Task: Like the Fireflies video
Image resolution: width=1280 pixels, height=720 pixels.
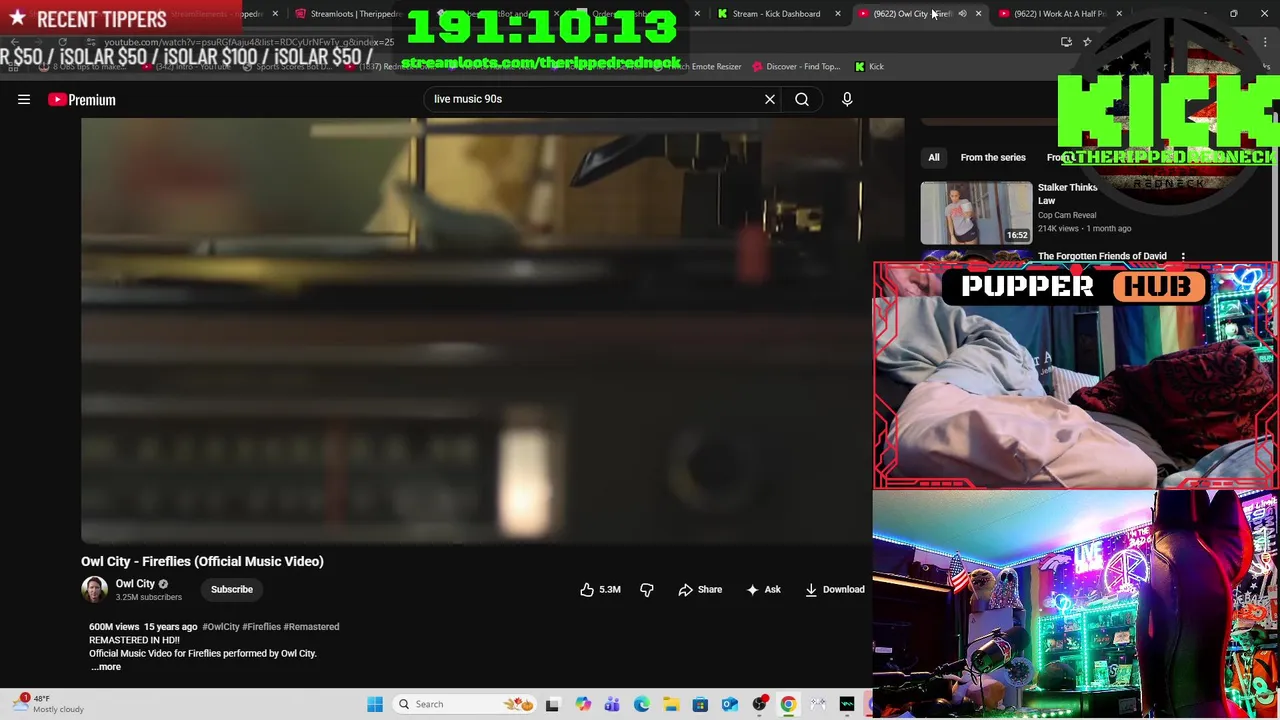Action: point(600,590)
